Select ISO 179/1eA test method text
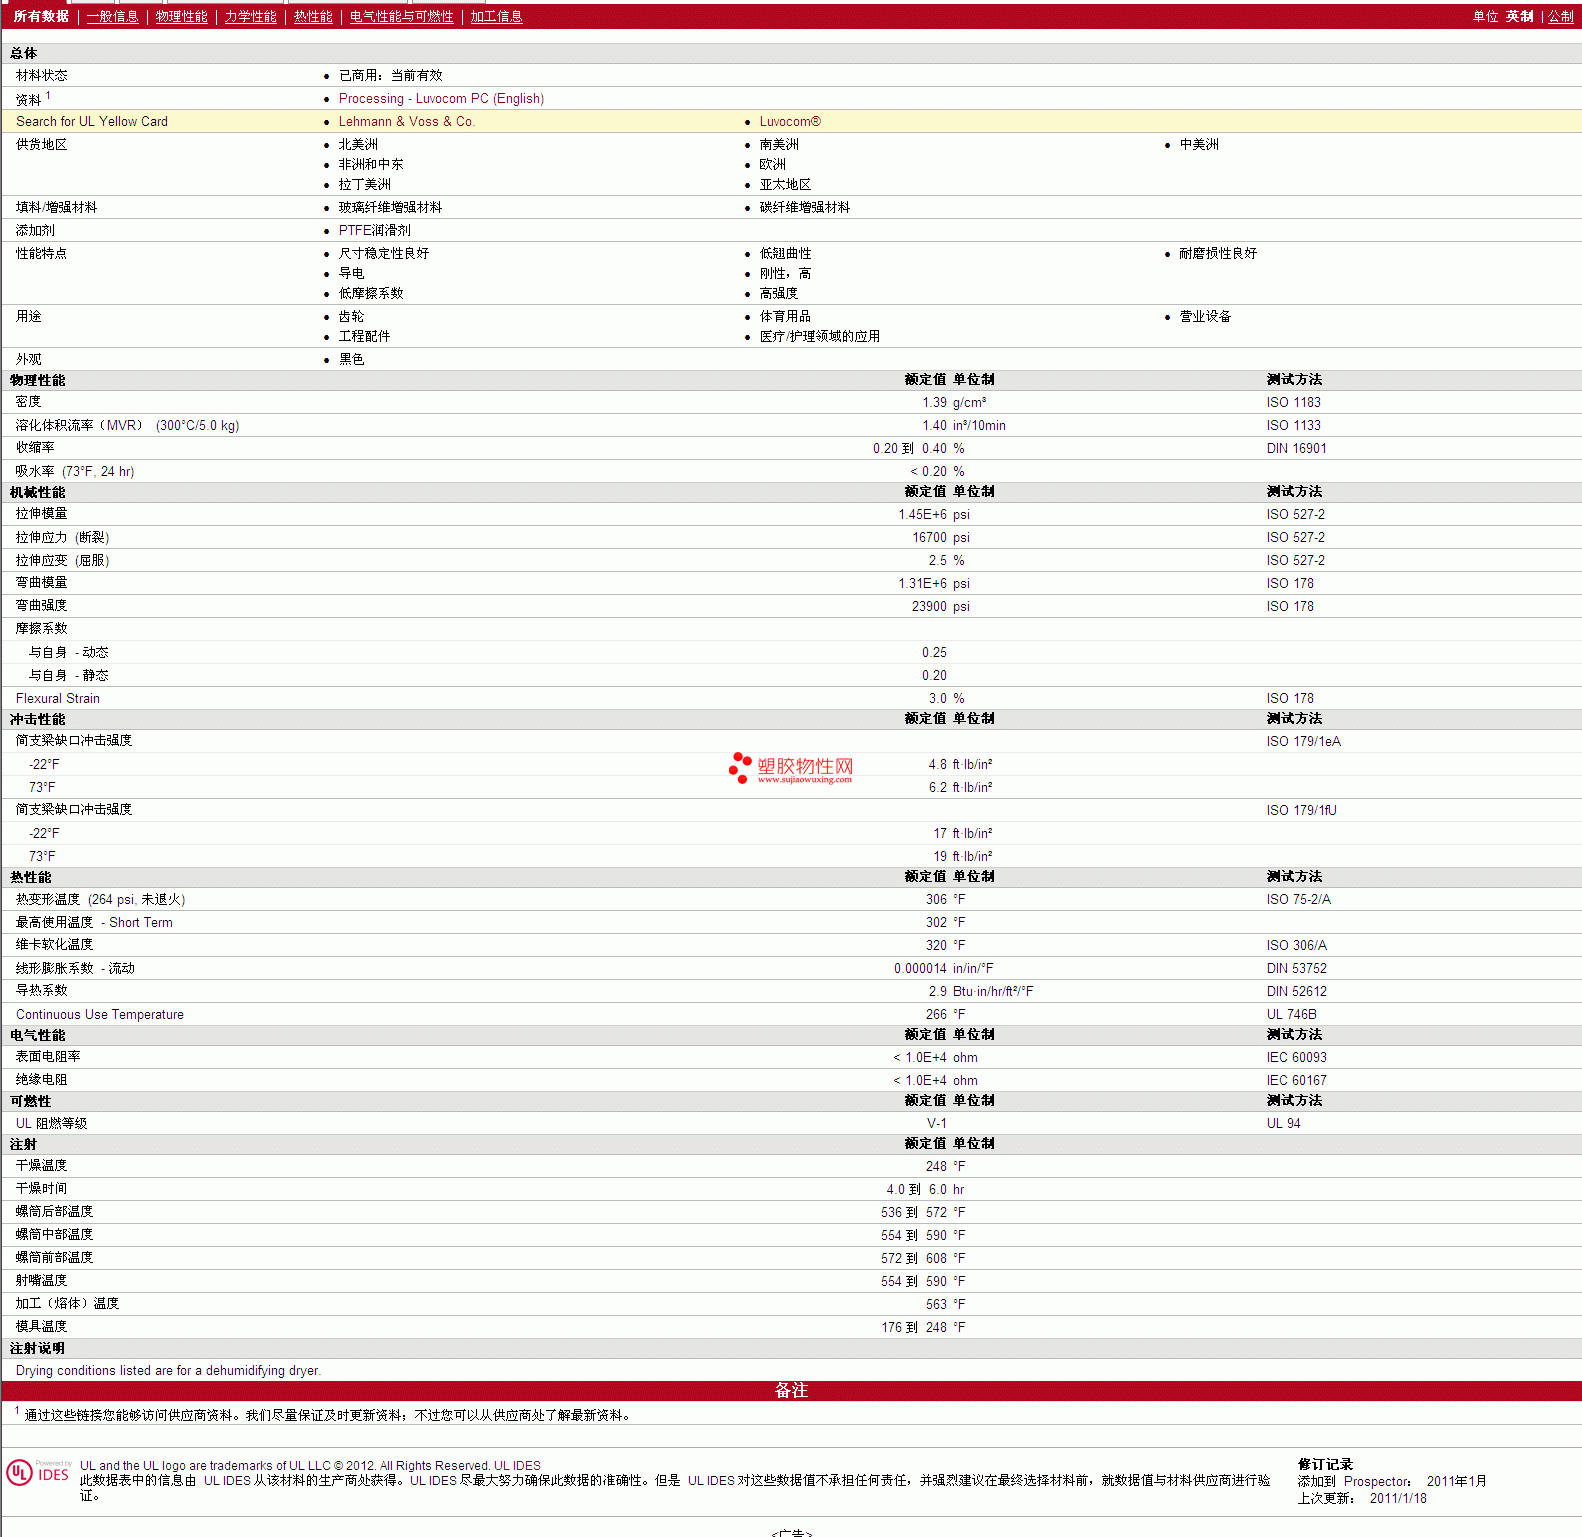The height and width of the screenshot is (1537, 1582). pyautogui.click(x=1303, y=741)
